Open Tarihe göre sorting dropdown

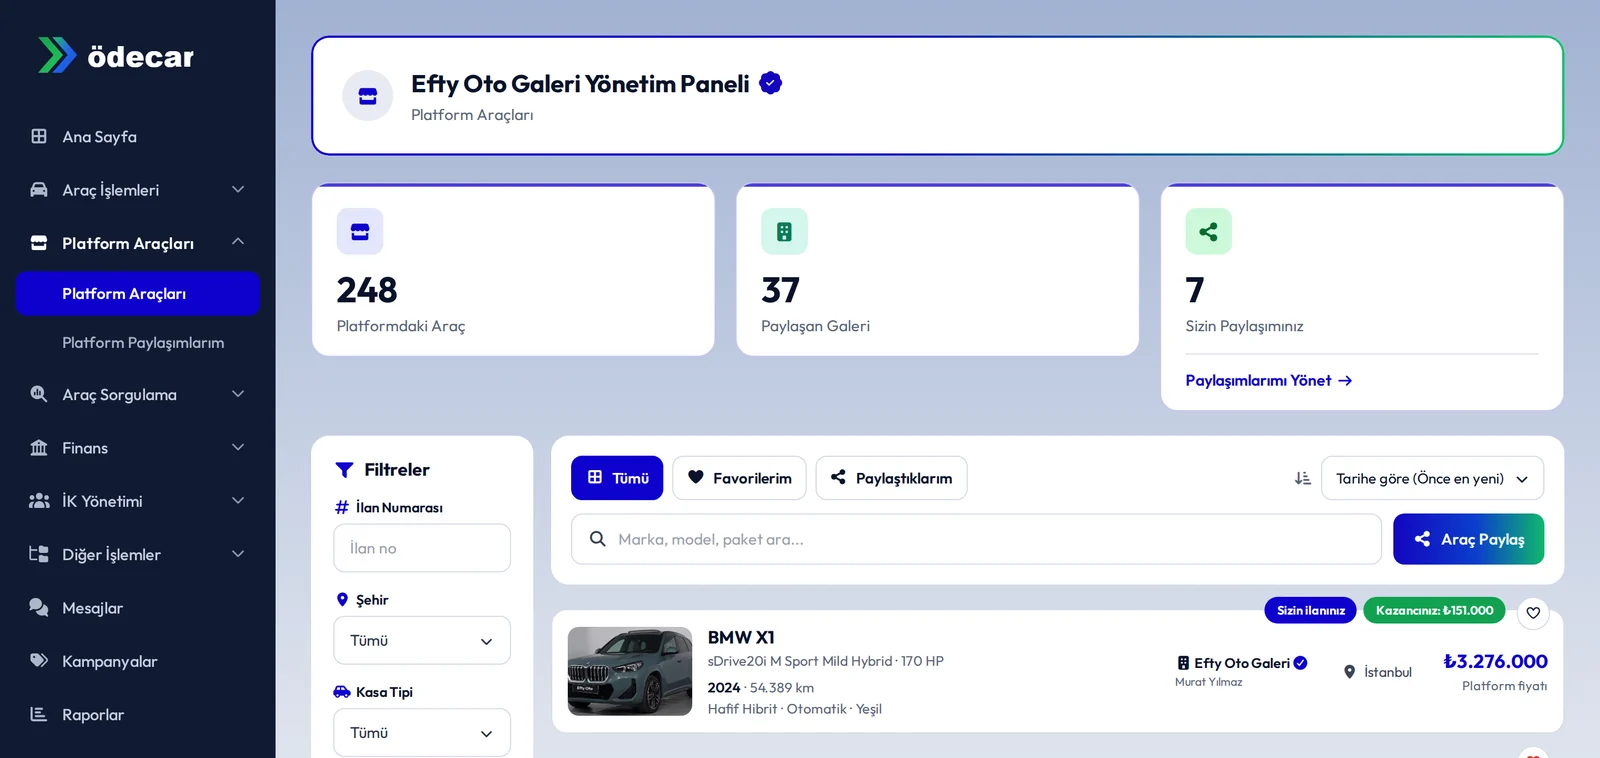point(1432,478)
